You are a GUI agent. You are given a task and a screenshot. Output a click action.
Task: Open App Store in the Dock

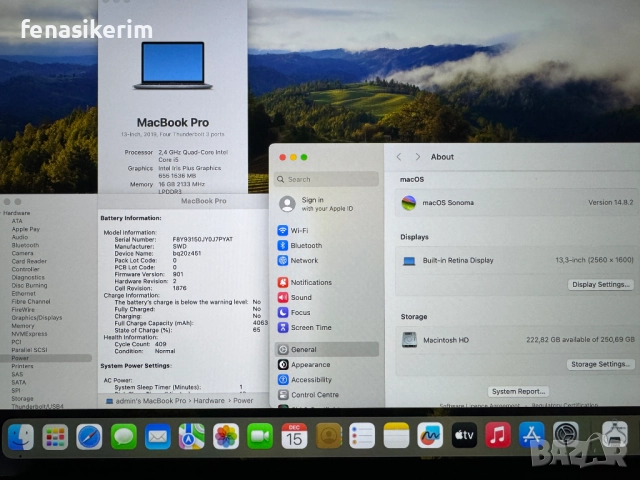(531, 435)
